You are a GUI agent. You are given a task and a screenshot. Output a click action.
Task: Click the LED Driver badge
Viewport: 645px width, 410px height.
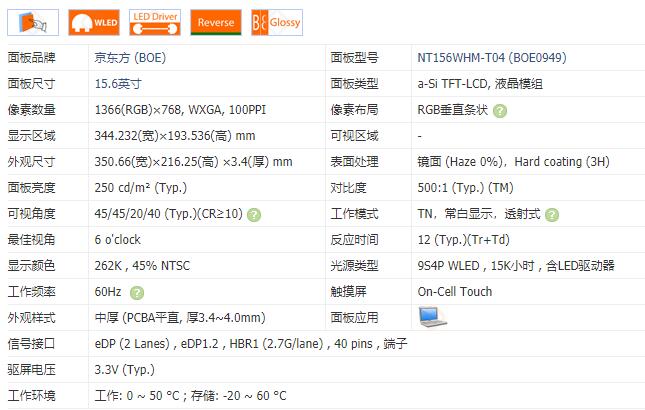click(x=155, y=23)
